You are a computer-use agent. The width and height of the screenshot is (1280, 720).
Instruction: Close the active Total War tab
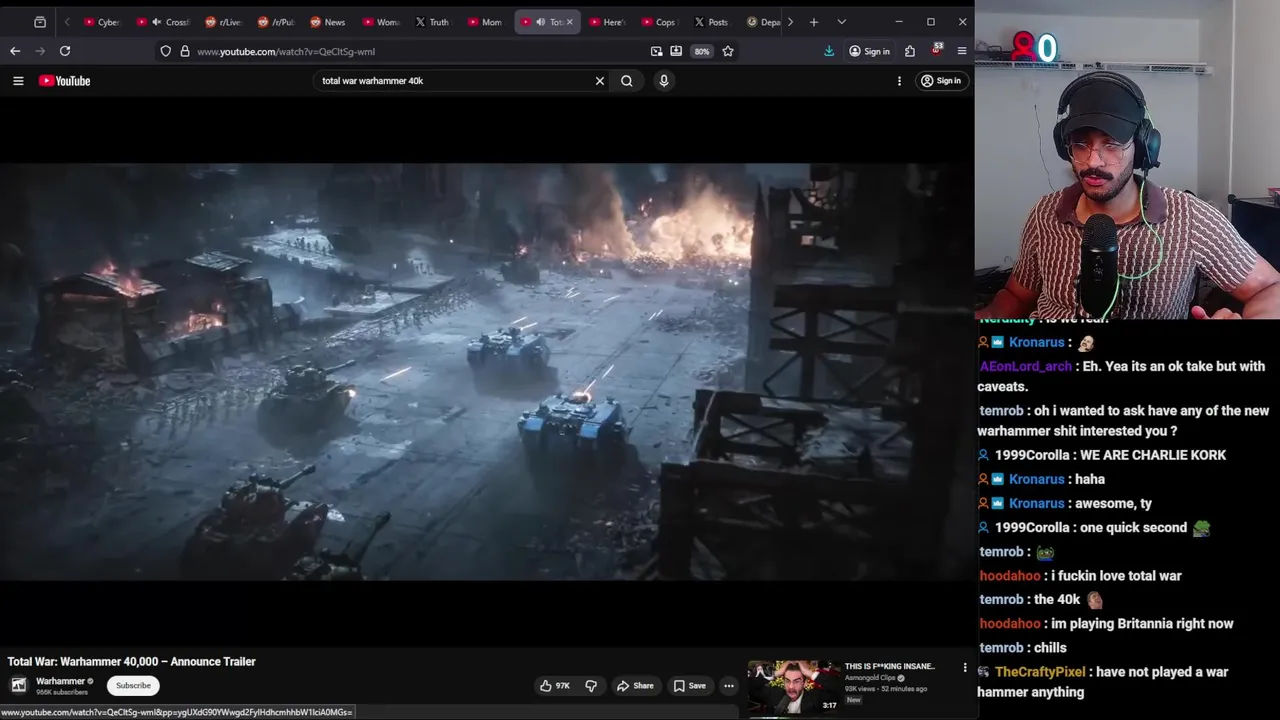[570, 22]
